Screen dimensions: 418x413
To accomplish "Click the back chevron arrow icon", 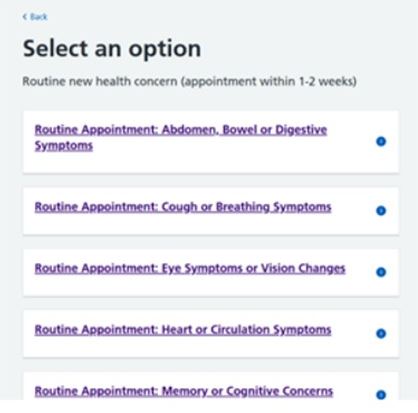I will pos(25,17).
